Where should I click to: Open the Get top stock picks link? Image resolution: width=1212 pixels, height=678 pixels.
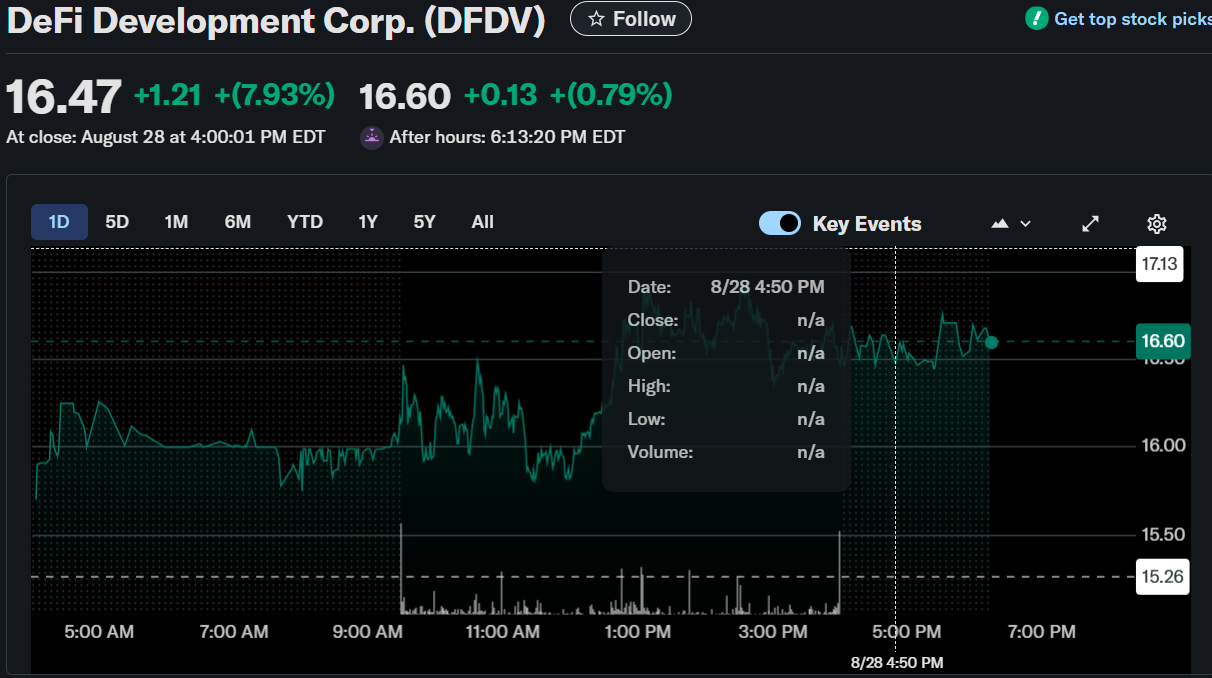1132,19
